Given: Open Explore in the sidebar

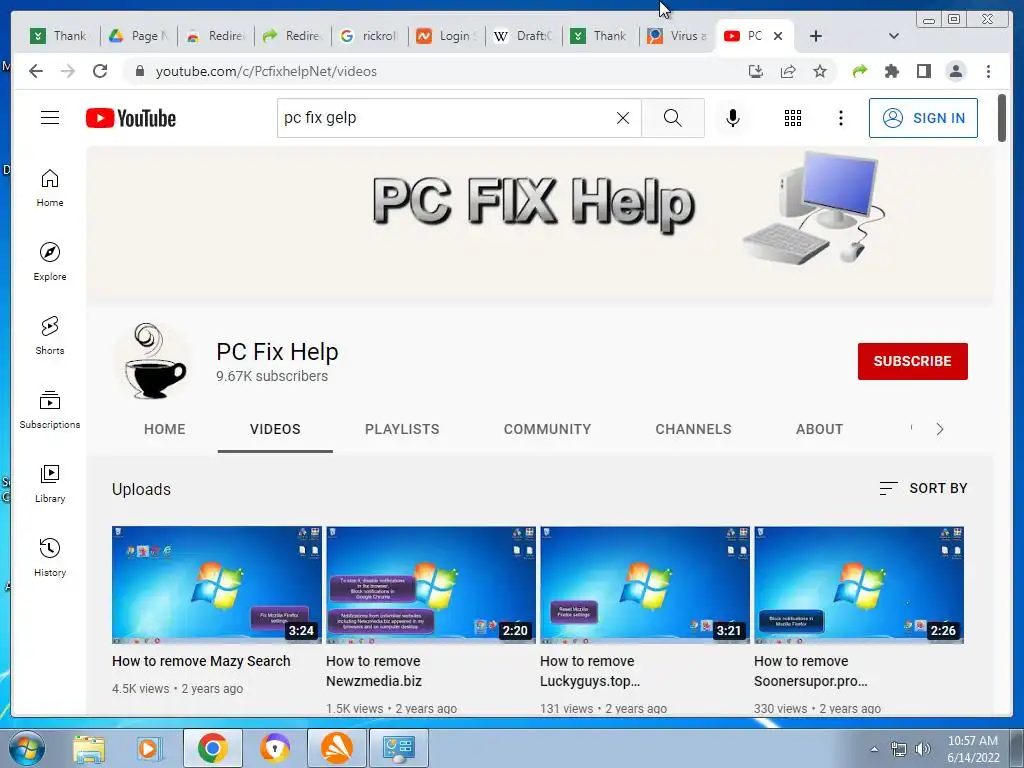Looking at the screenshot, I should tap(50, 262).
